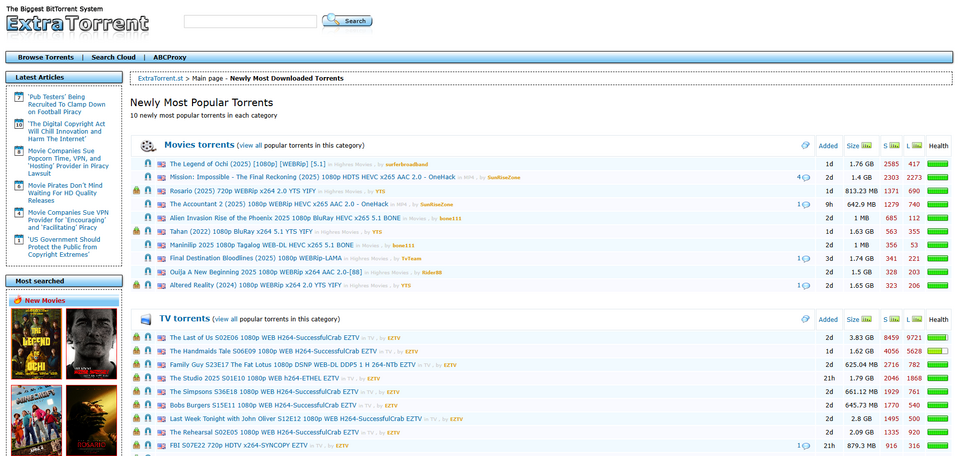This screenshot has width=960, height=456.
Task: Click 'view all' link in TV torrents header
Action: 226,320
